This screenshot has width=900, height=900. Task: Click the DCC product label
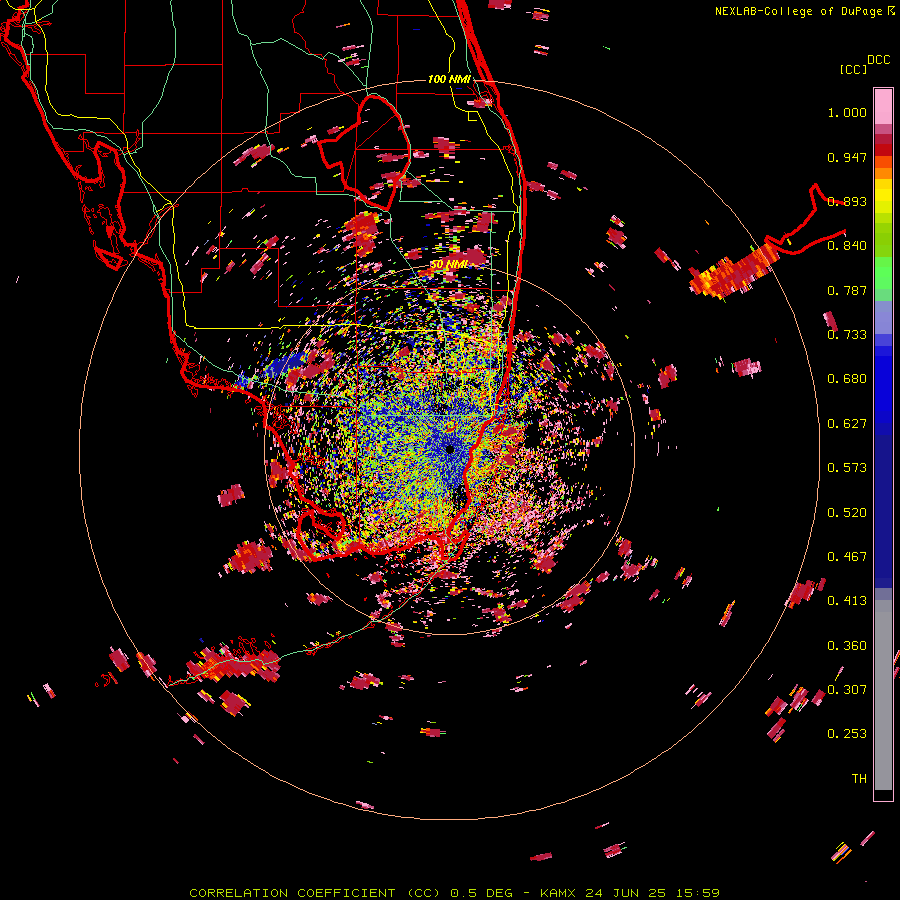tap(878, 60)
